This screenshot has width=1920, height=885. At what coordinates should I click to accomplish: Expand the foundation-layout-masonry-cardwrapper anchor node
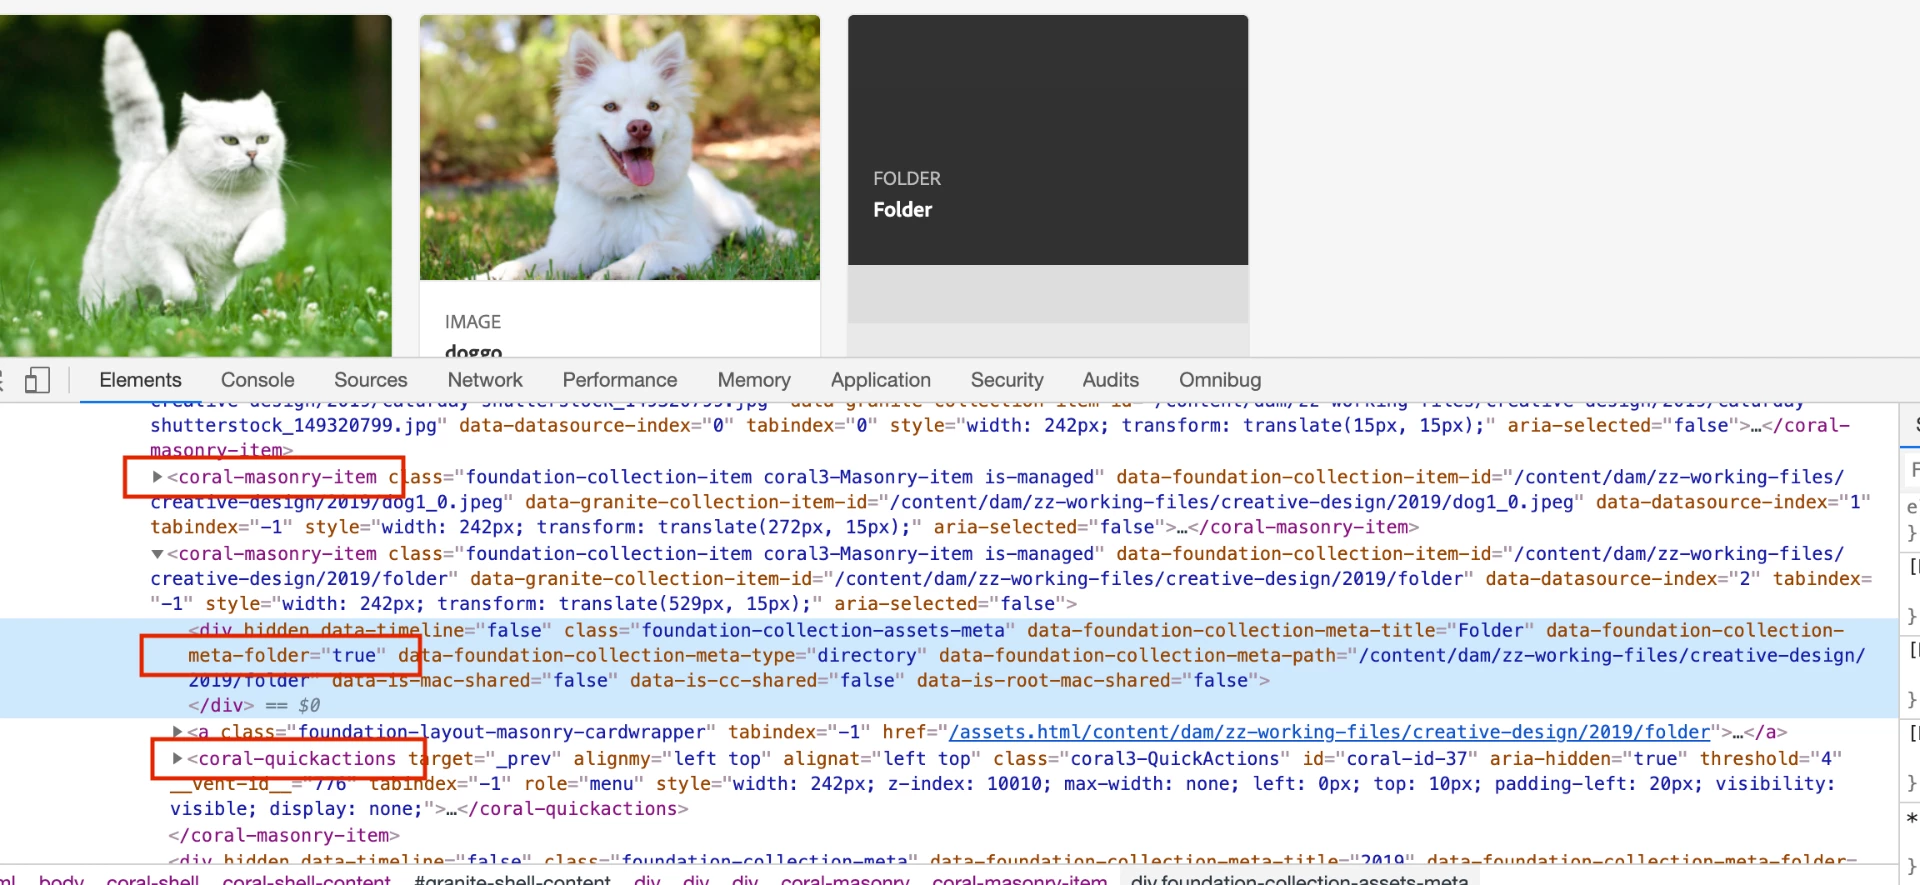177,732
